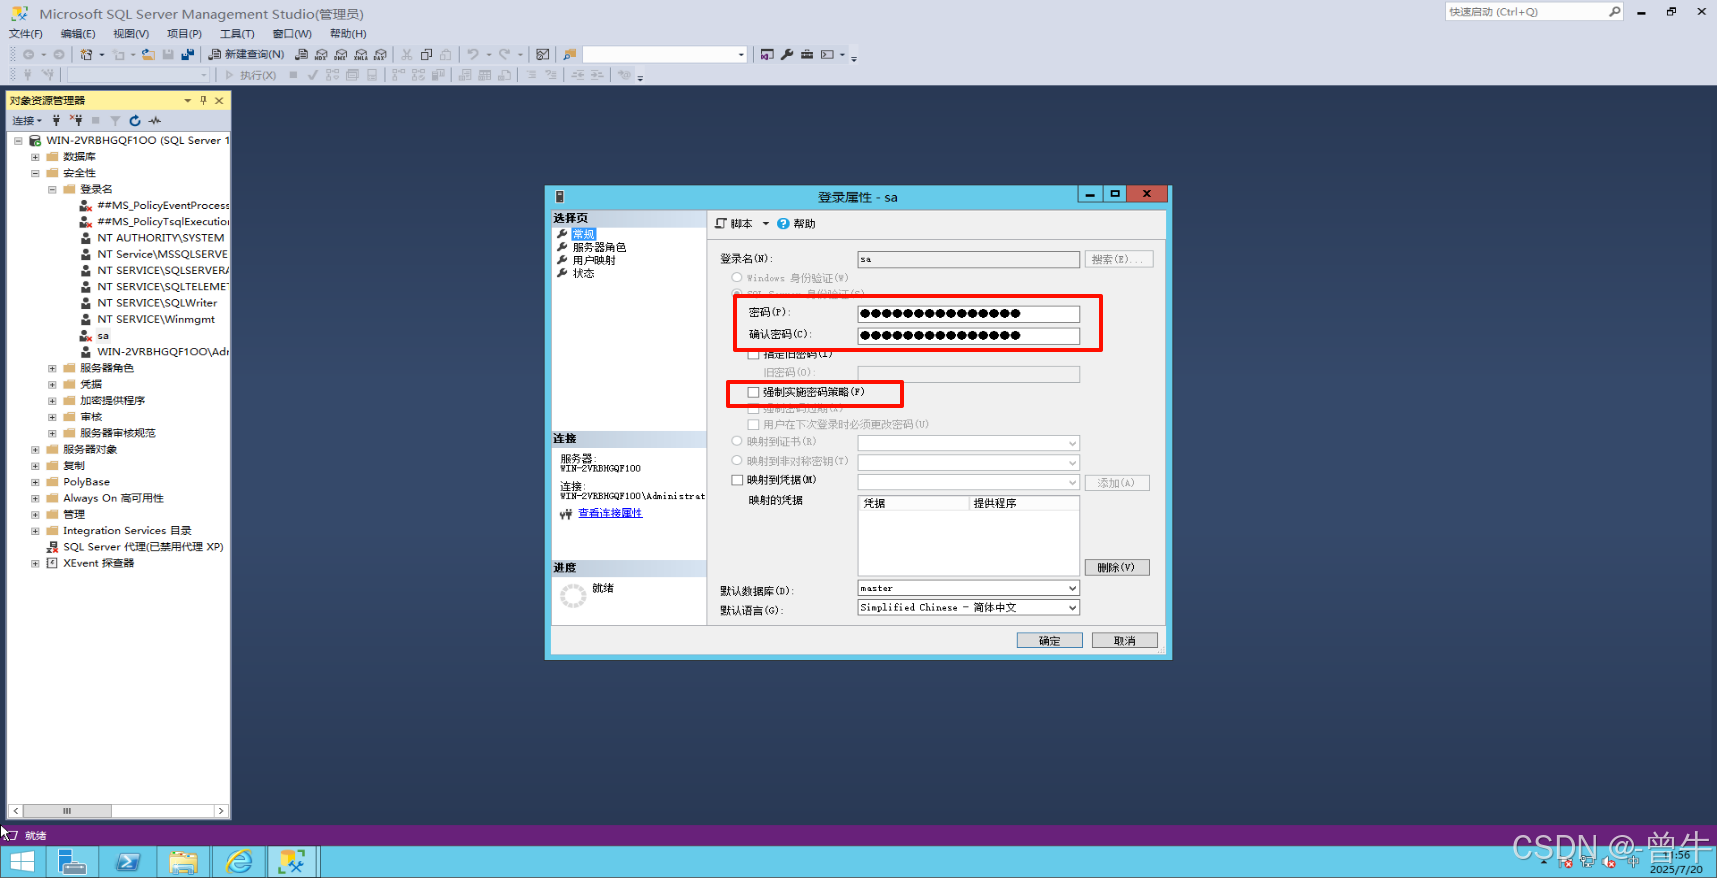
Task: Expand the 服务器角色 tree node
Action: click(x=52, y=368)
